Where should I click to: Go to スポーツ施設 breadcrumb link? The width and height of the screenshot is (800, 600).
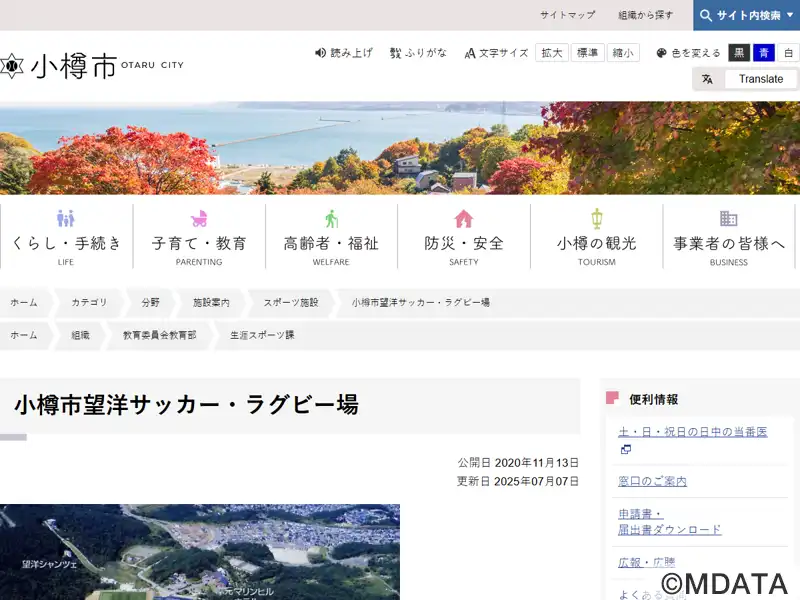[x=291, y=302]
